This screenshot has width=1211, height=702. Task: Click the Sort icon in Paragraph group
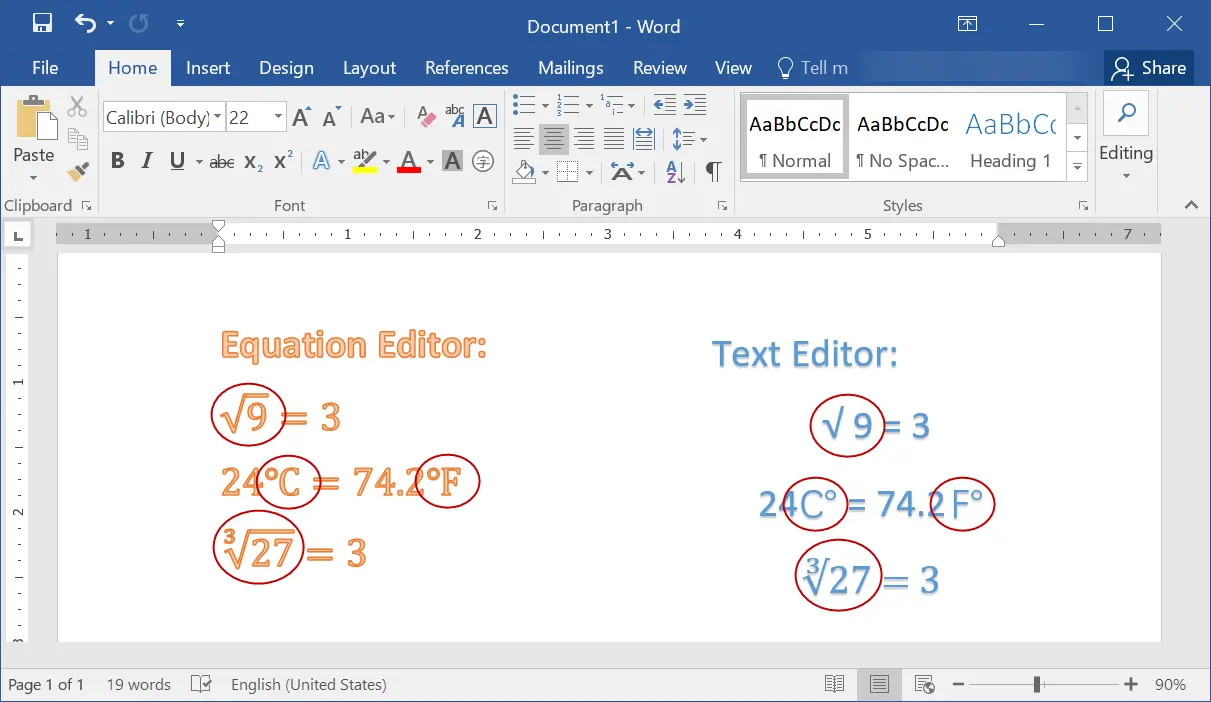[x=672, y=172]
